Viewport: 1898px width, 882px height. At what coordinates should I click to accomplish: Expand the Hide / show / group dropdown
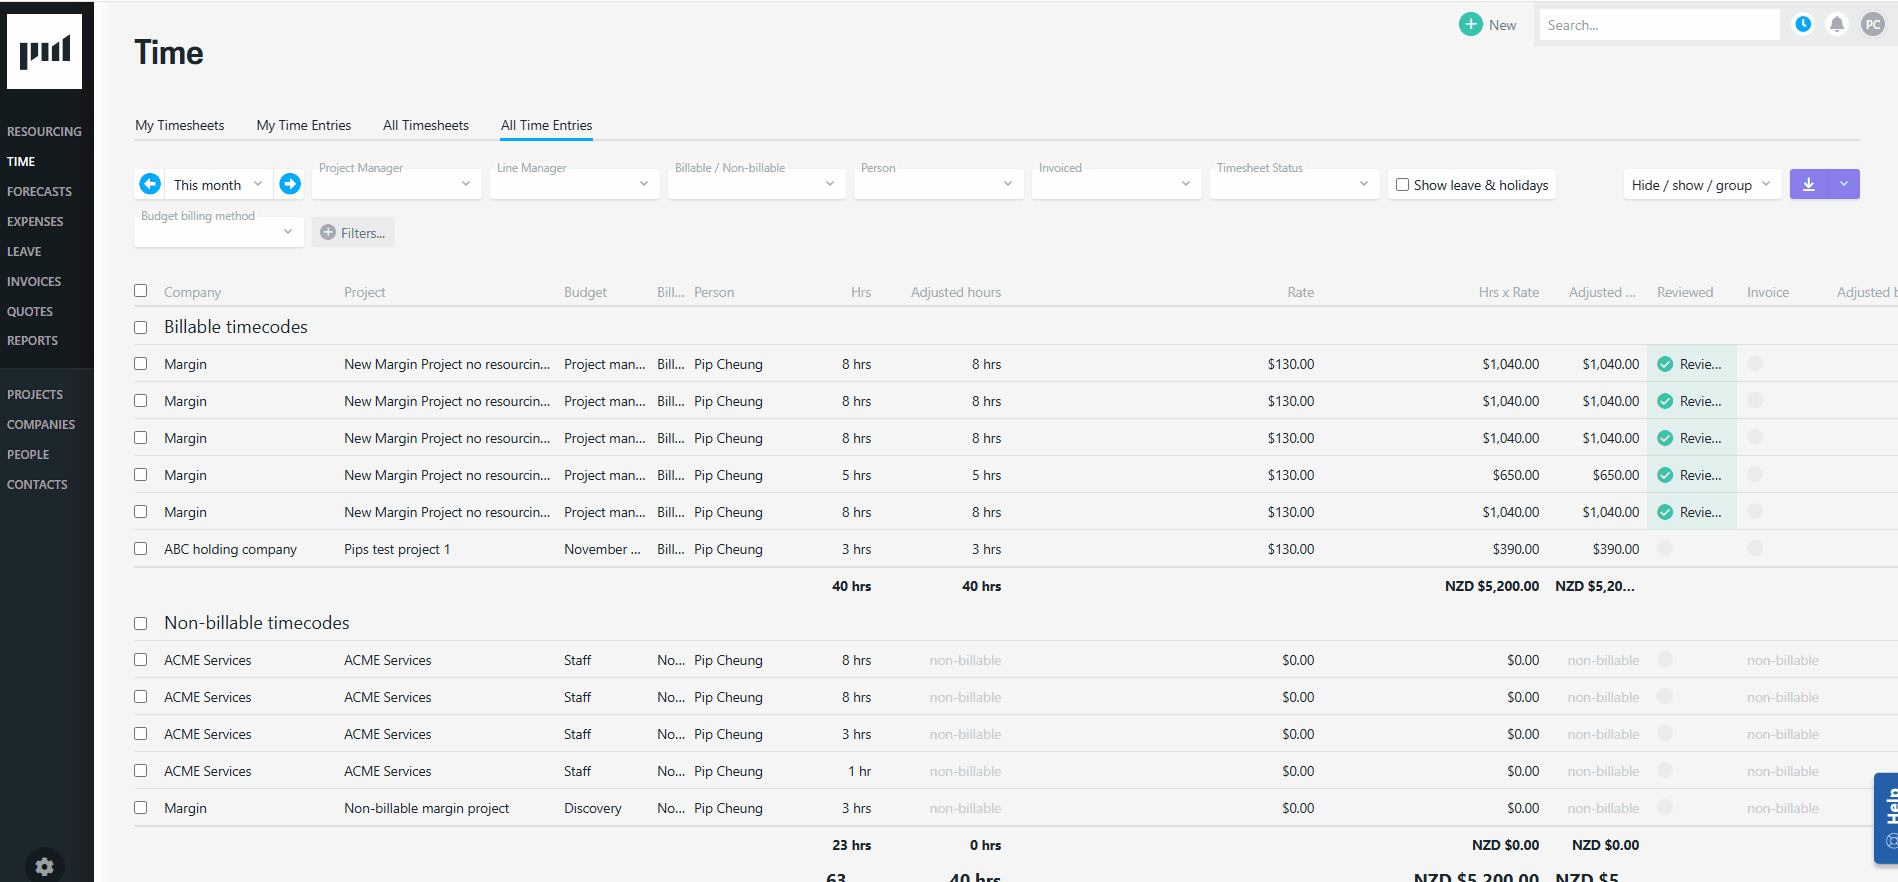1702,185
